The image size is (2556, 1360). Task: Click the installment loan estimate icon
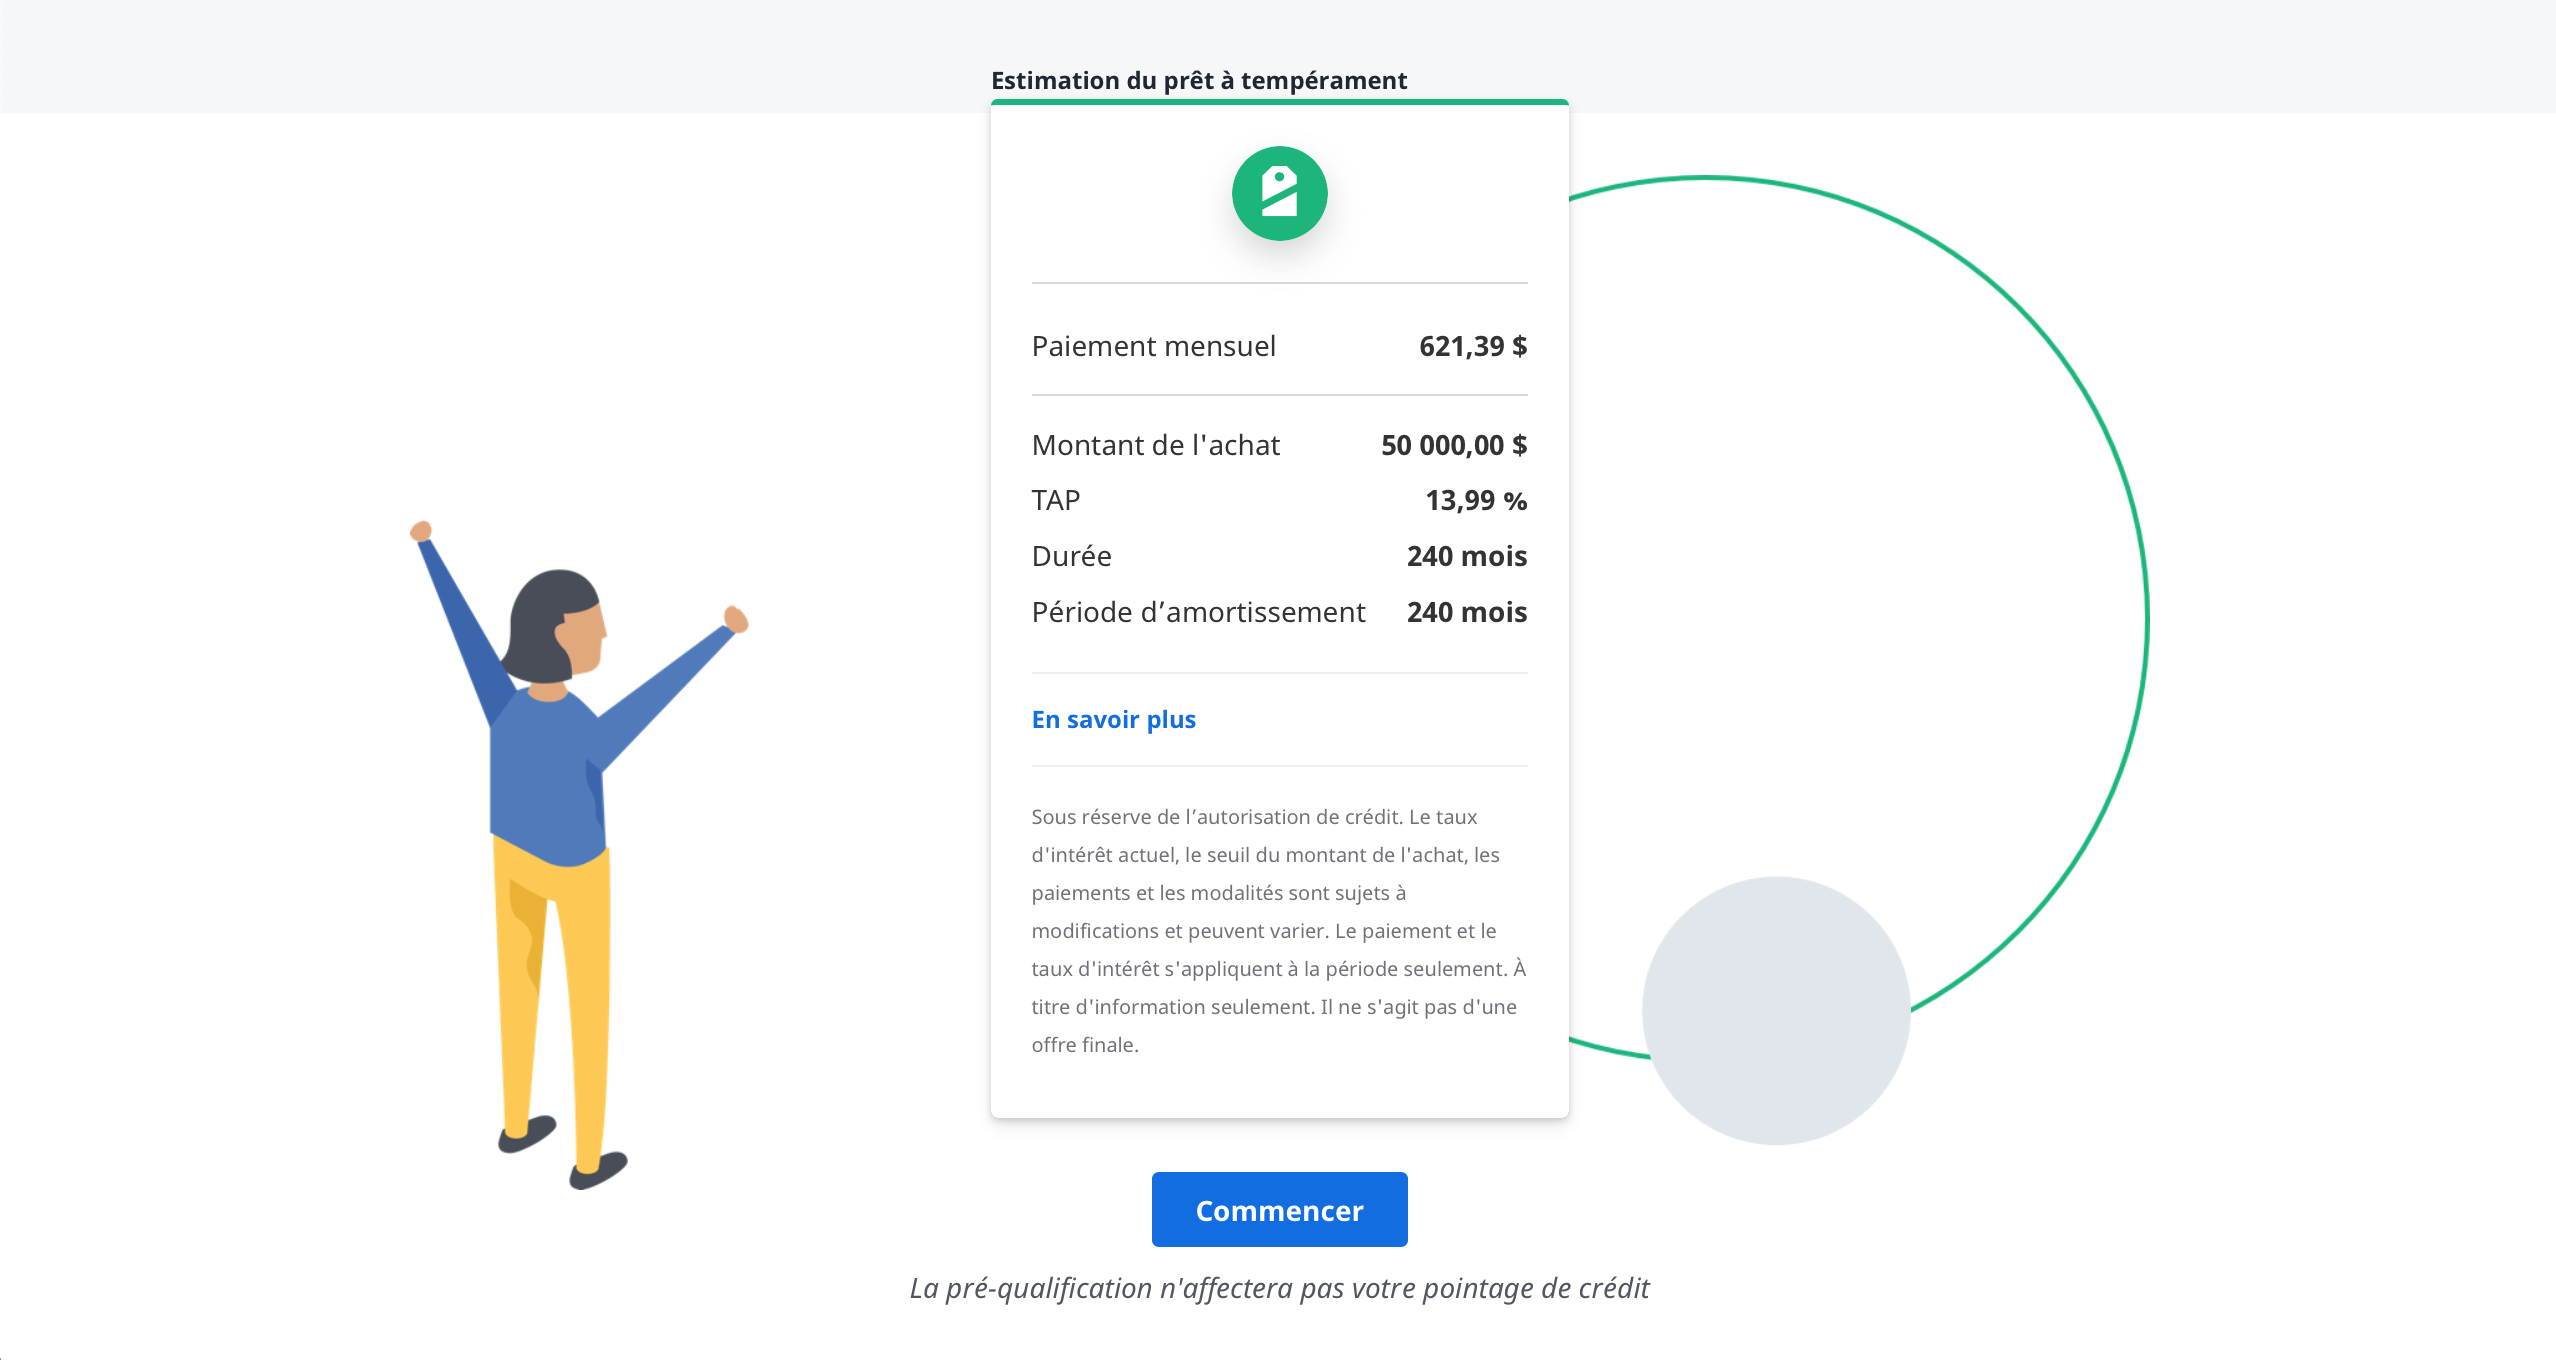[x=1280, y=191]
